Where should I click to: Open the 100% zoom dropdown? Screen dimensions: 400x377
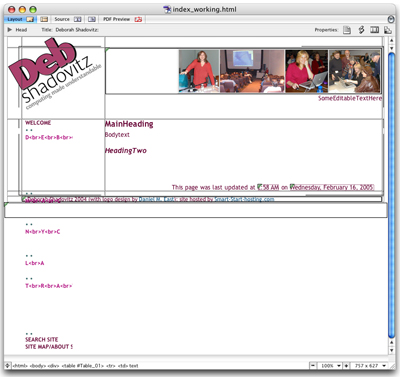pos(331,366)
